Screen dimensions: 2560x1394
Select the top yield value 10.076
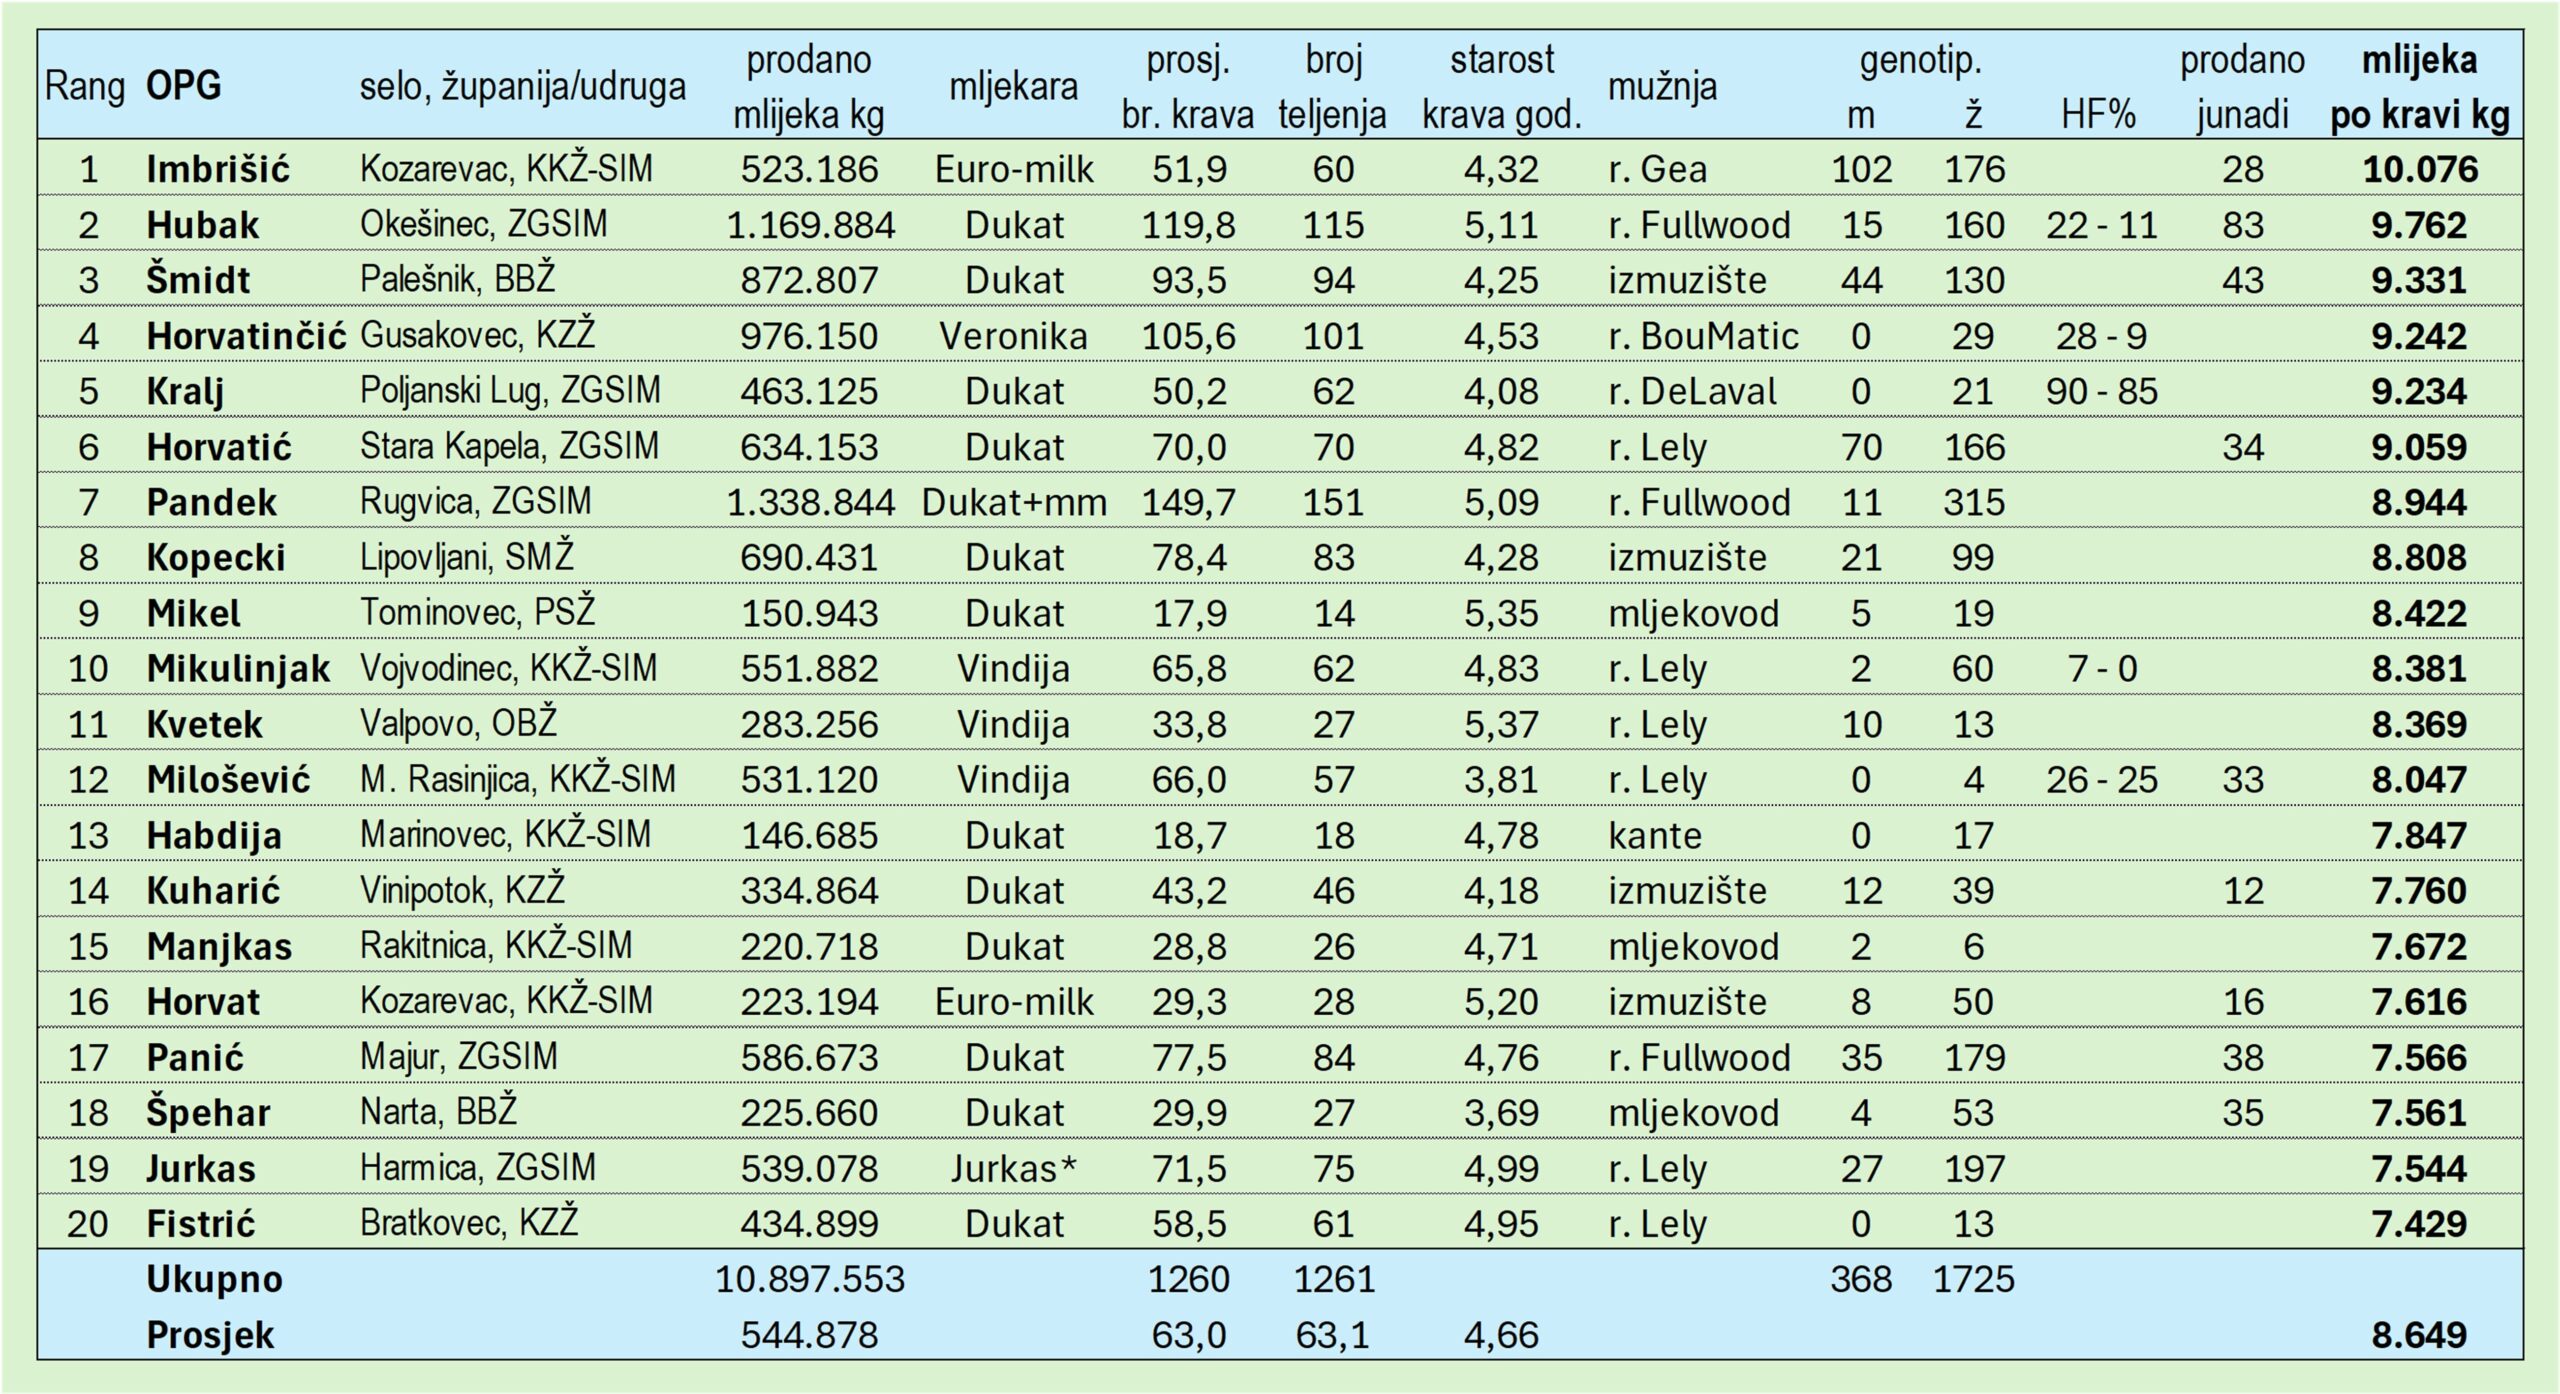[x=2419, y=169]
